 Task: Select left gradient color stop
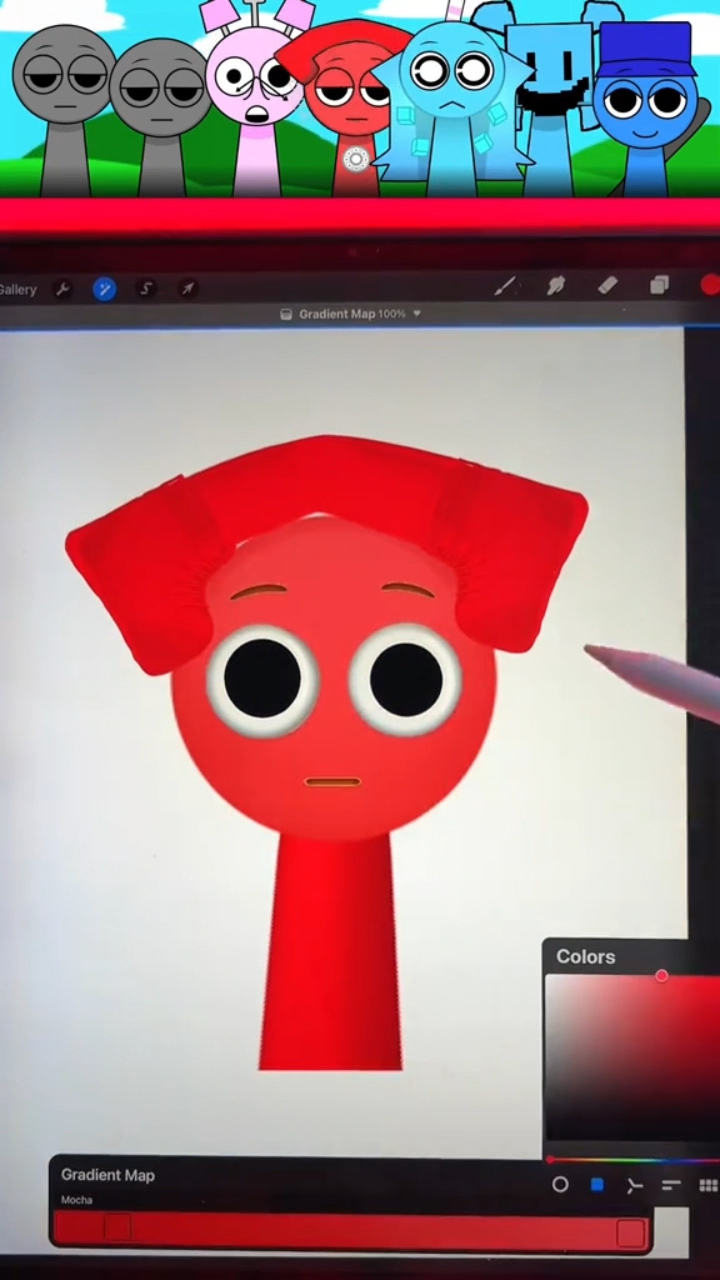(x=117, y=1227)
